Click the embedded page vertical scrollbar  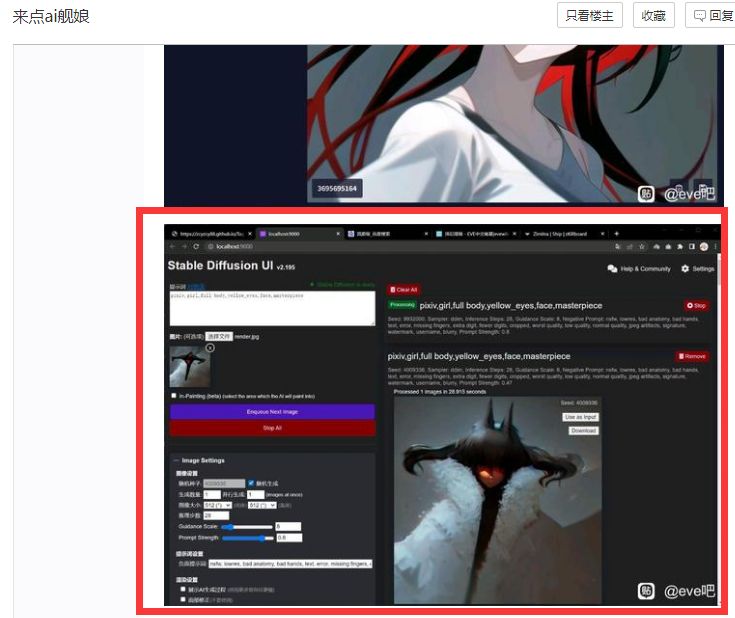717,429
